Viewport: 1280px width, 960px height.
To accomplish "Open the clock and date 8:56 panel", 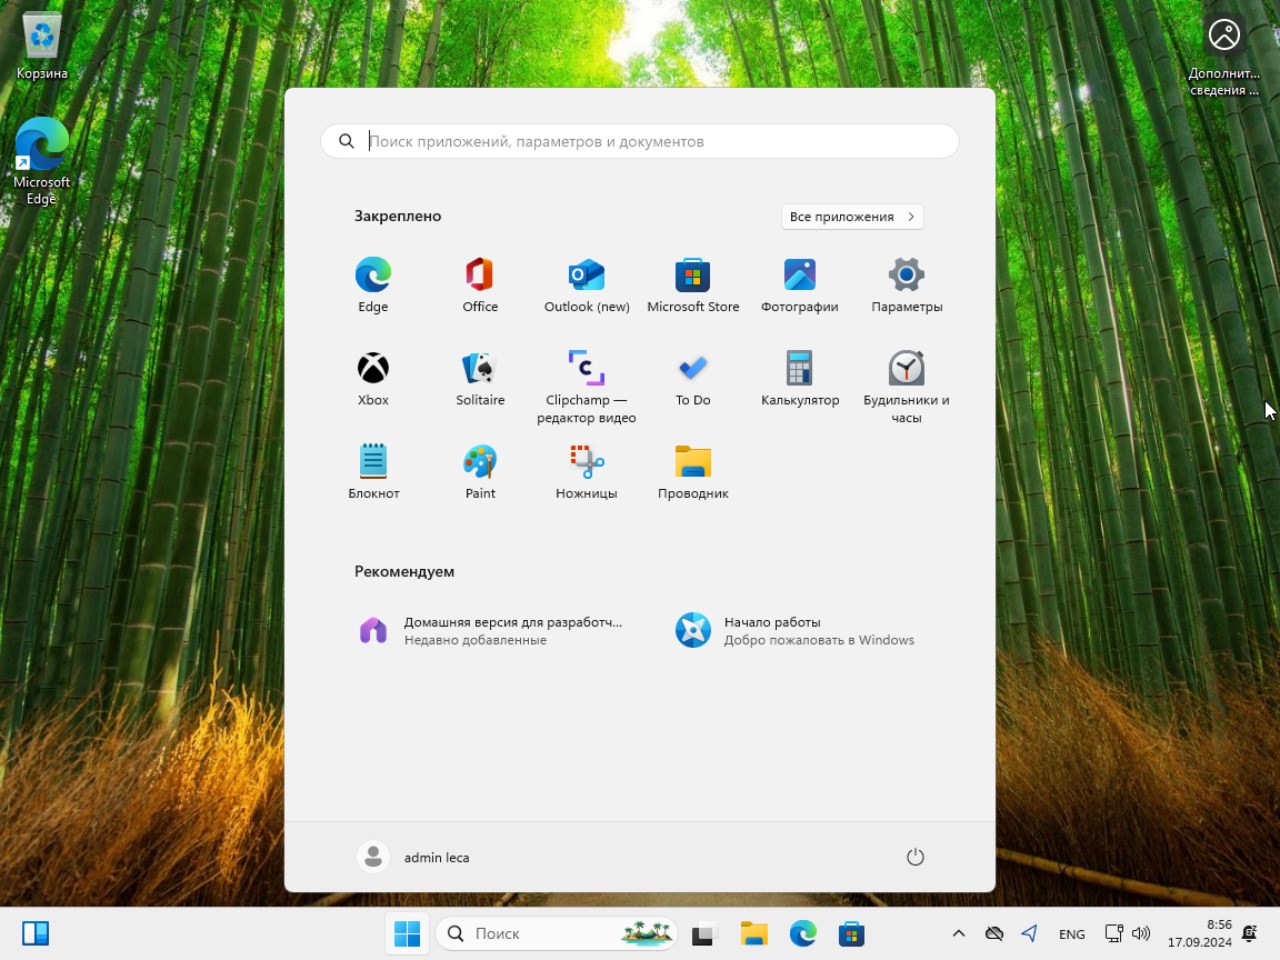I will point(1199,934).
